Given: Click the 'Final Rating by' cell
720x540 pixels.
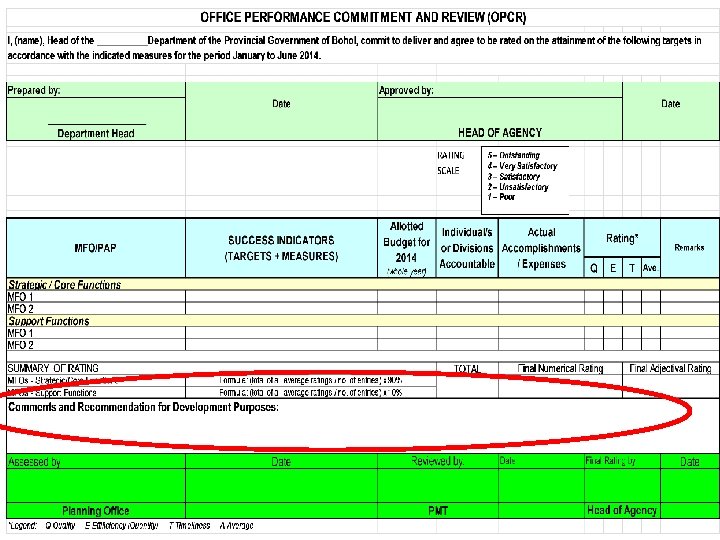Looking at the screenshot, I should [622, 461].
